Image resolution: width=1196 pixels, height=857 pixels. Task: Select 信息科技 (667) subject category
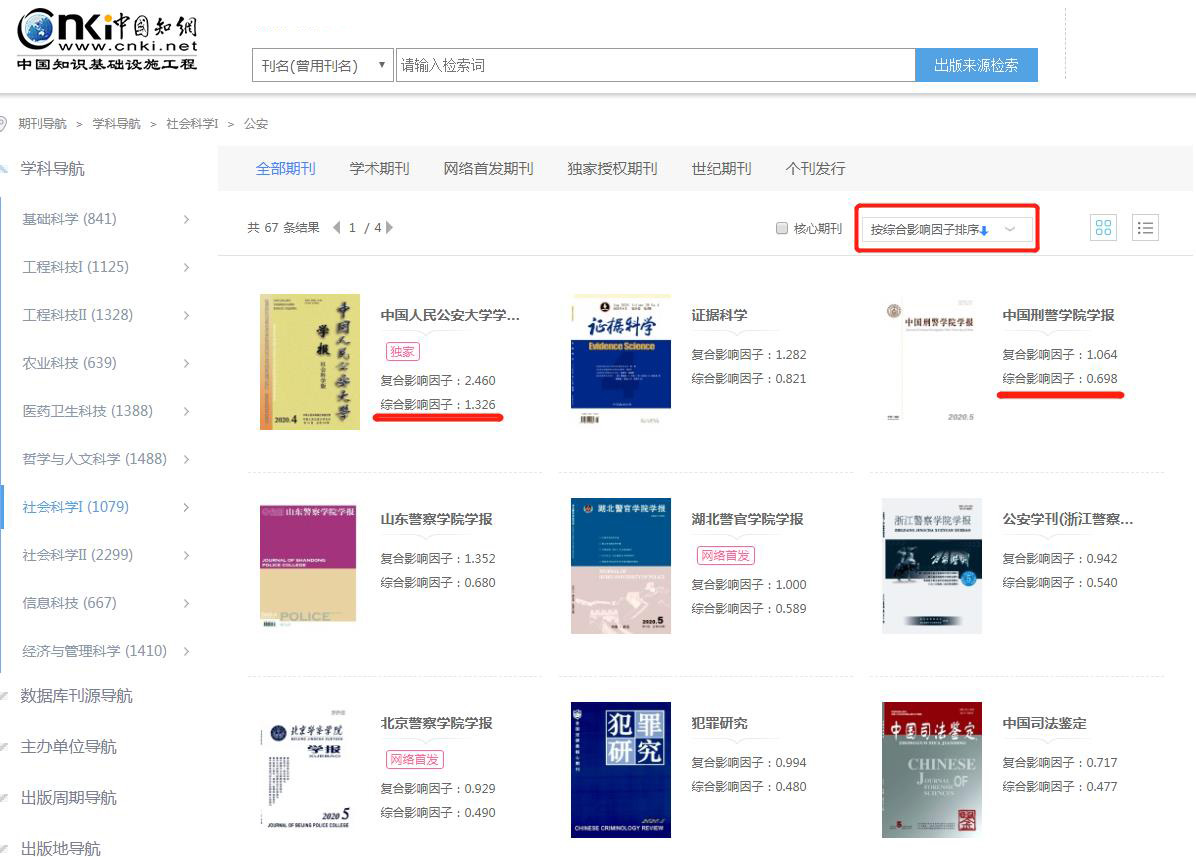click(x=69, y=603)
